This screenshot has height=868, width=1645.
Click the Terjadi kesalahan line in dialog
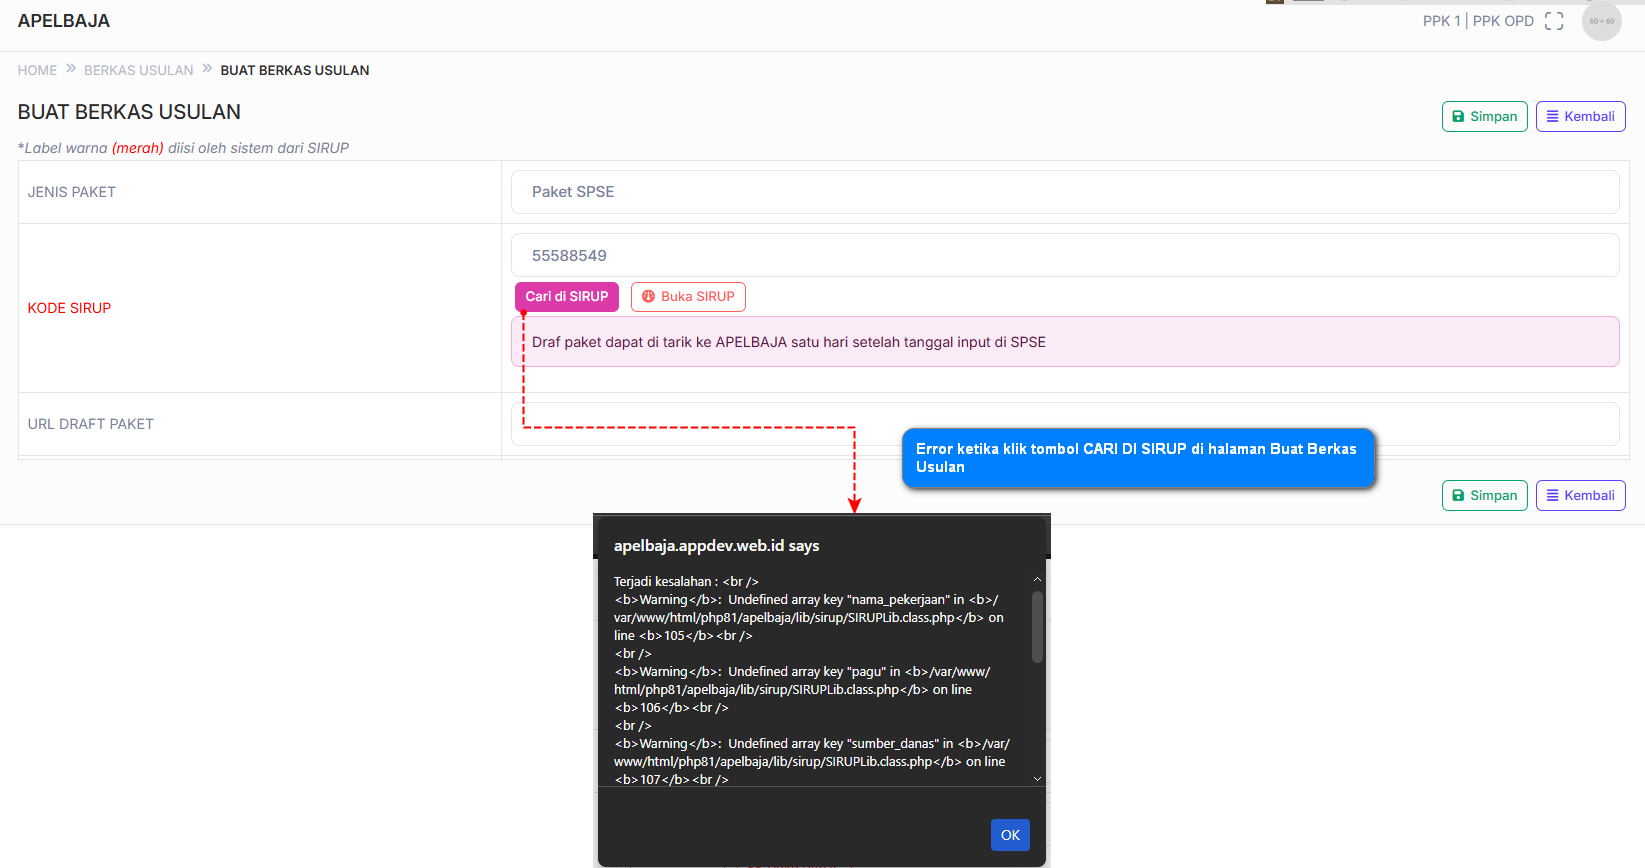(x=686, y=581)
